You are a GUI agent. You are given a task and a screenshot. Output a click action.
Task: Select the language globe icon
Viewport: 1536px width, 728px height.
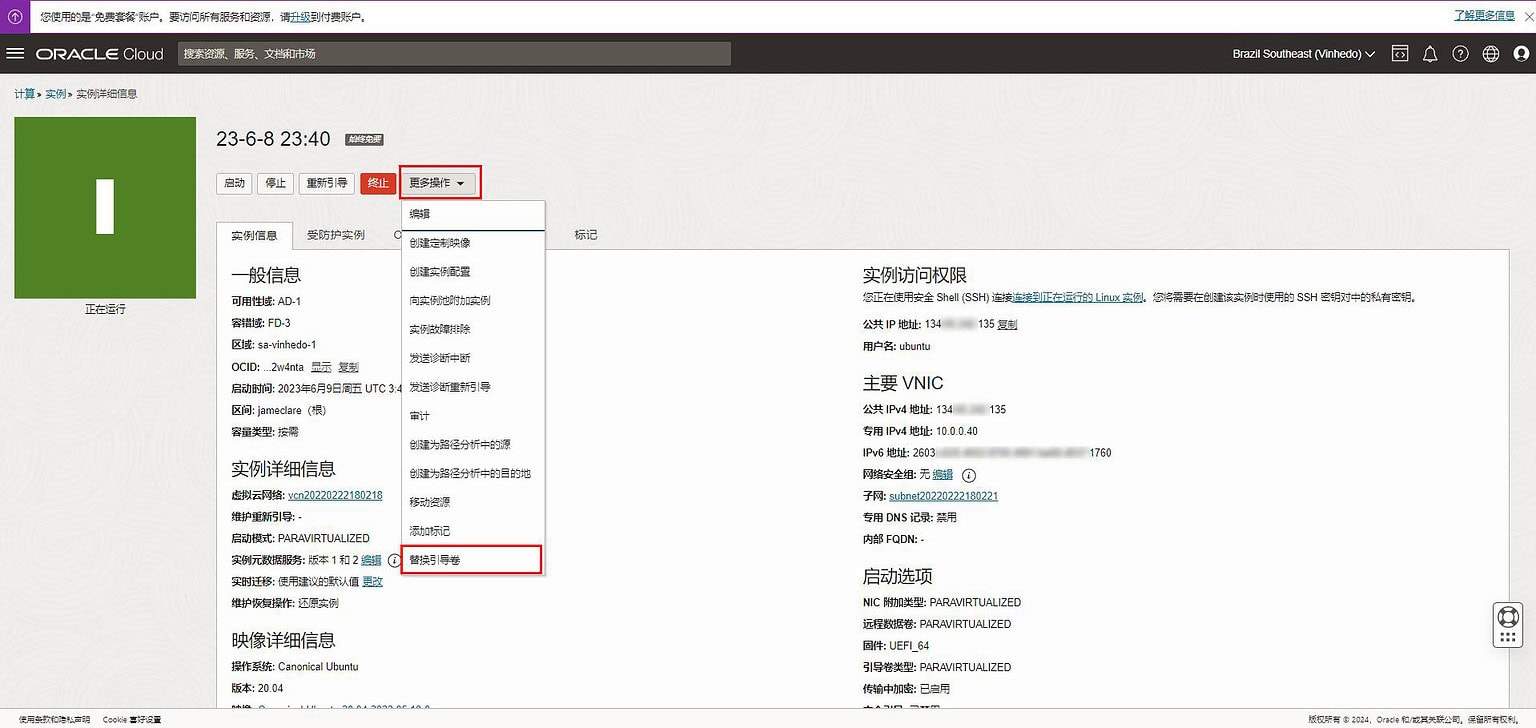(1489, 53)
